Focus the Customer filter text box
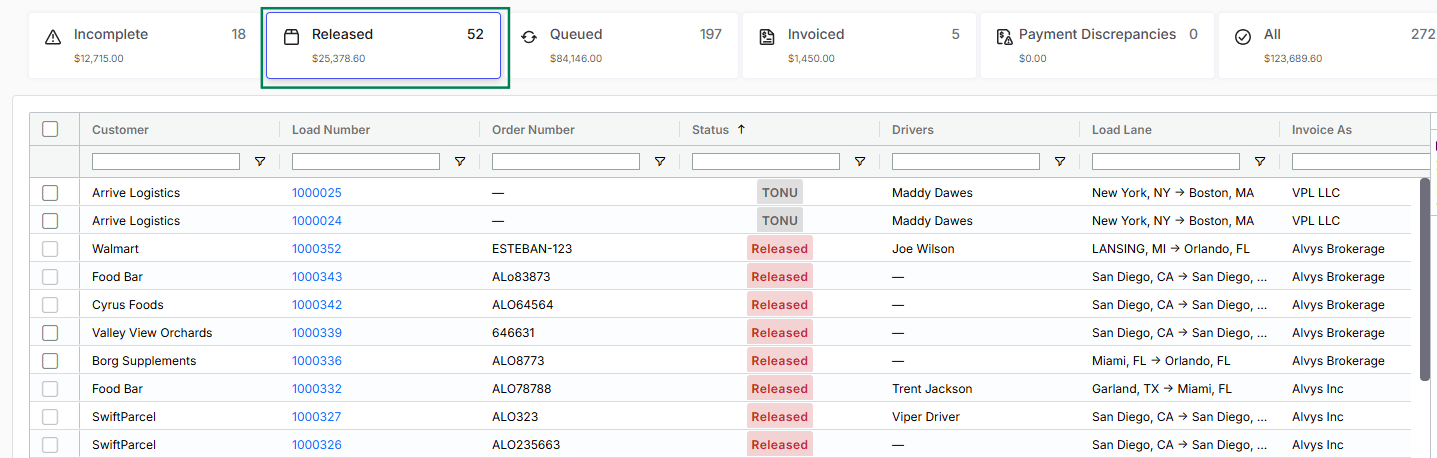1437x458 pixels. 166,161
